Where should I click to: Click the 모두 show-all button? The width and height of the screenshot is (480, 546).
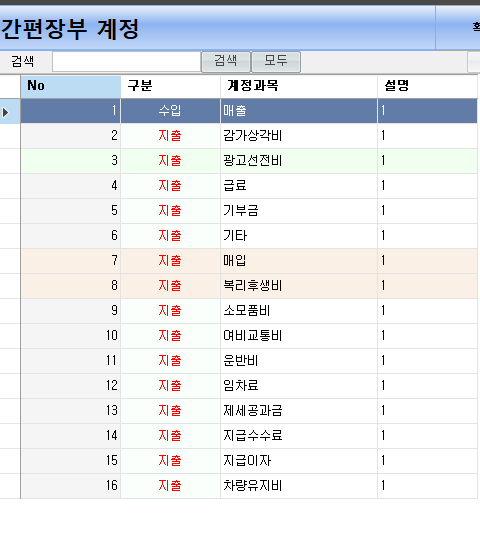click(276, 62)
